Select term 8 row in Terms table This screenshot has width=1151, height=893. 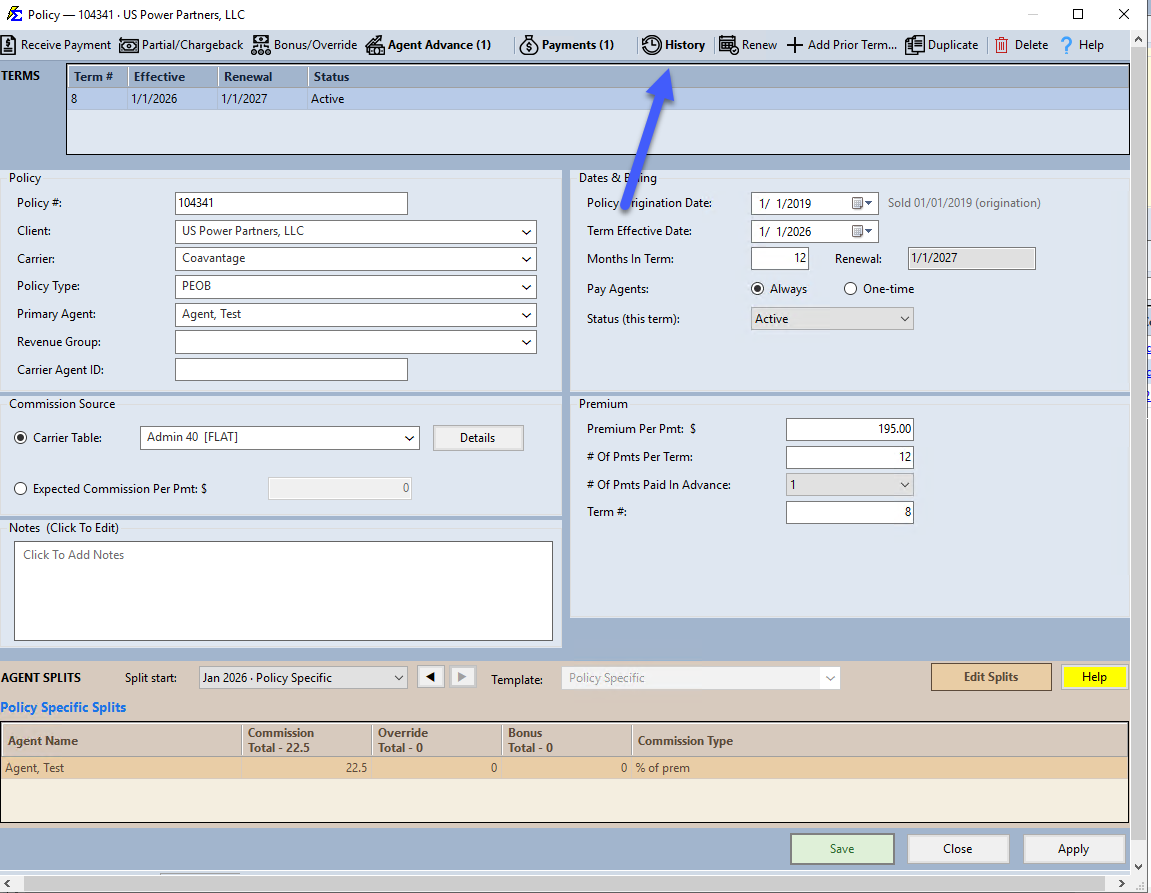[598, 99]
